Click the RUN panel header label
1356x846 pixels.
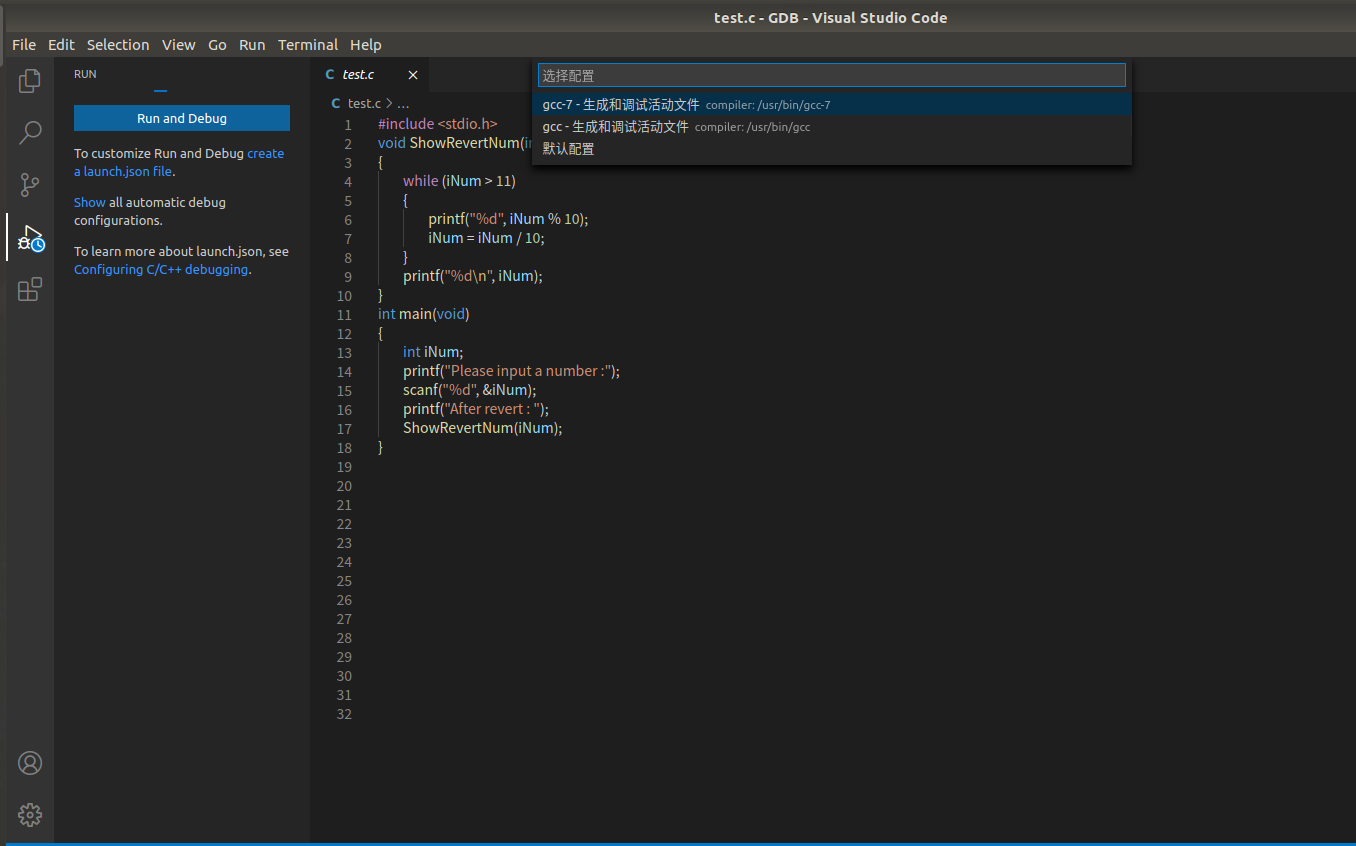coord(85,74)
